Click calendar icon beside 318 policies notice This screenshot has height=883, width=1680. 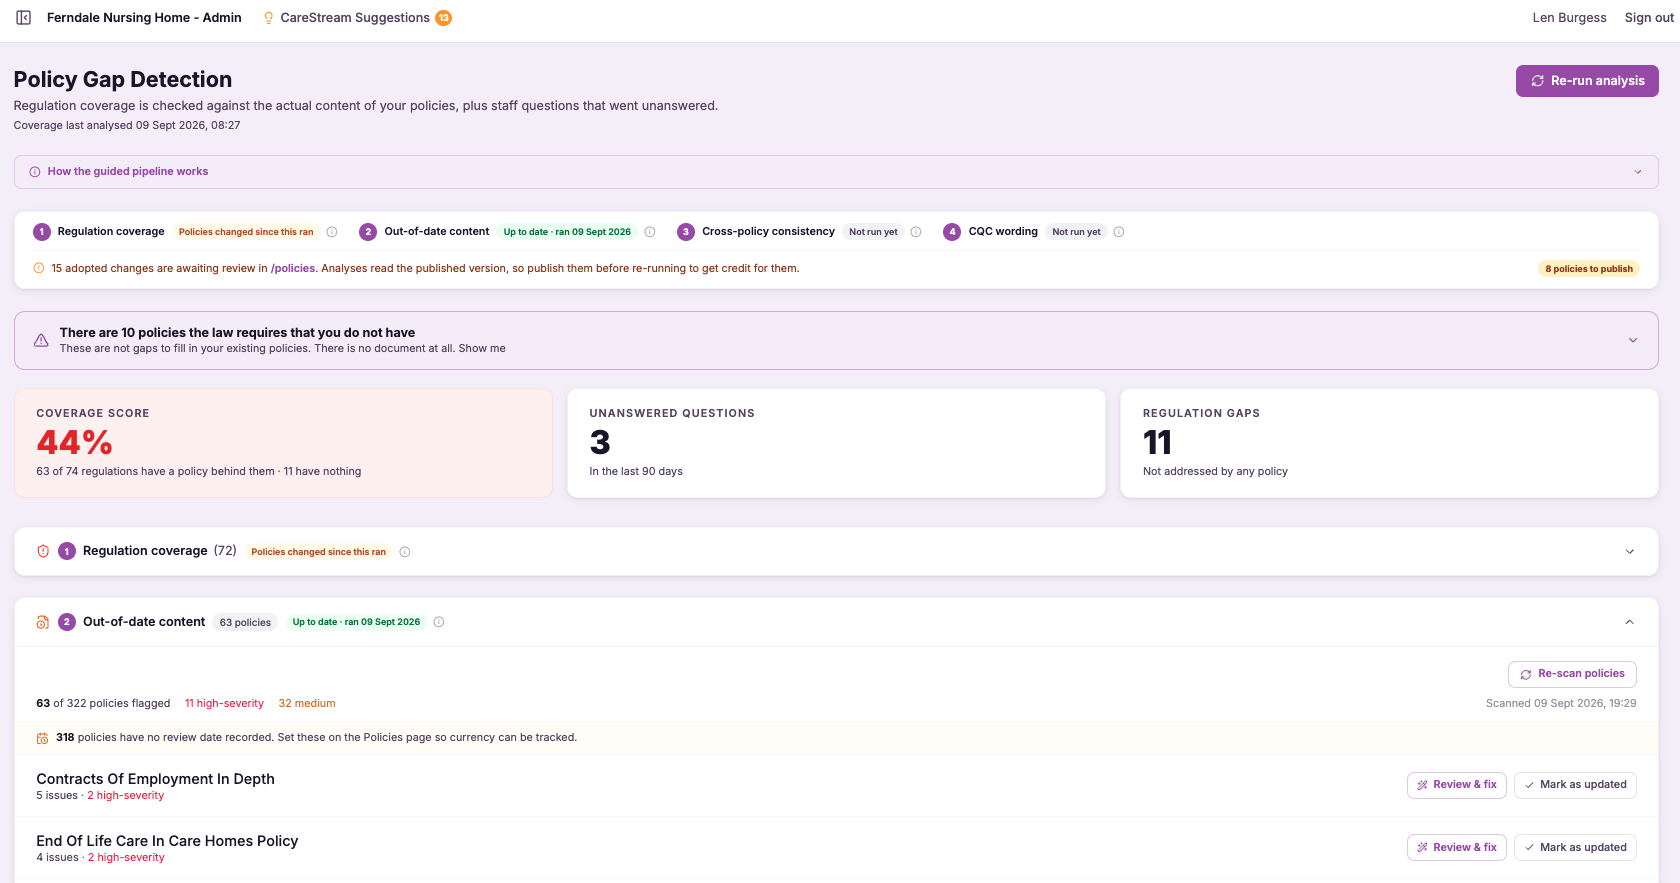[42, 738]
